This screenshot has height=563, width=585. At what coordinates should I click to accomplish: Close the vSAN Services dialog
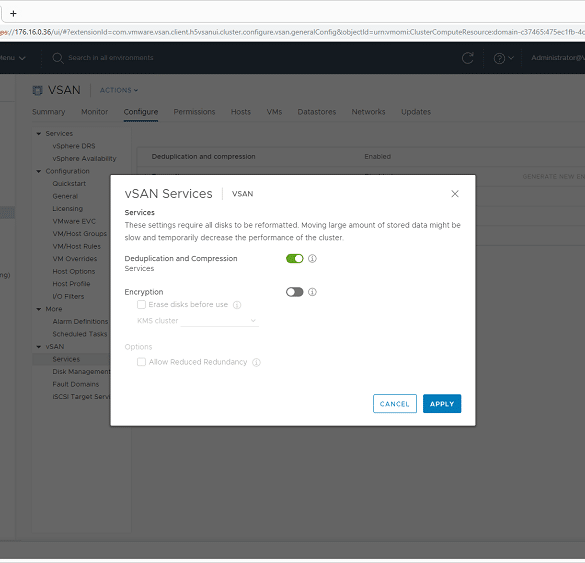click(455, 194)
